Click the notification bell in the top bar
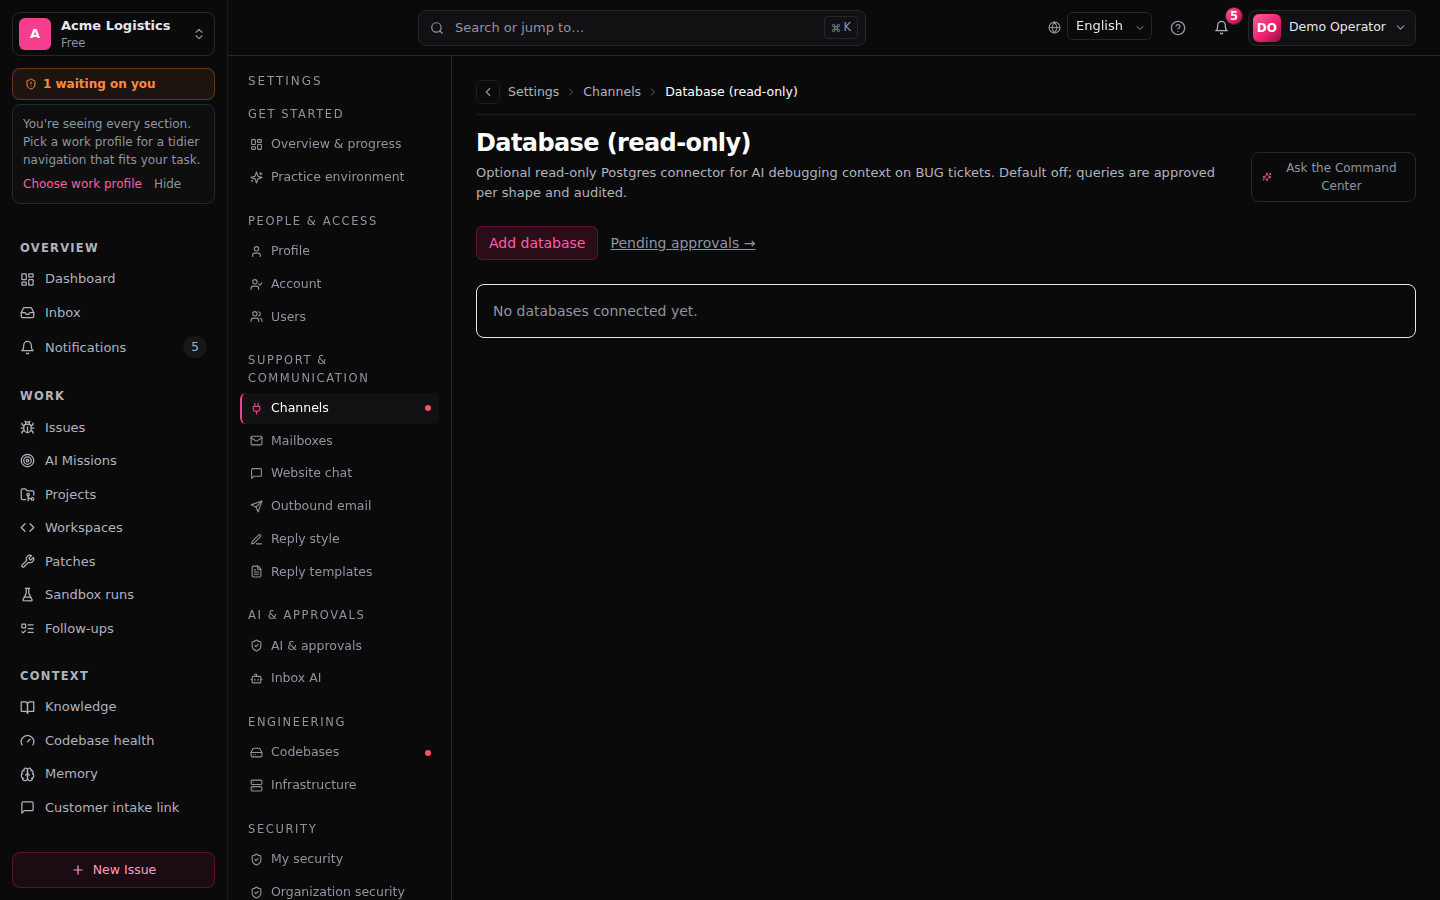 1221,28
